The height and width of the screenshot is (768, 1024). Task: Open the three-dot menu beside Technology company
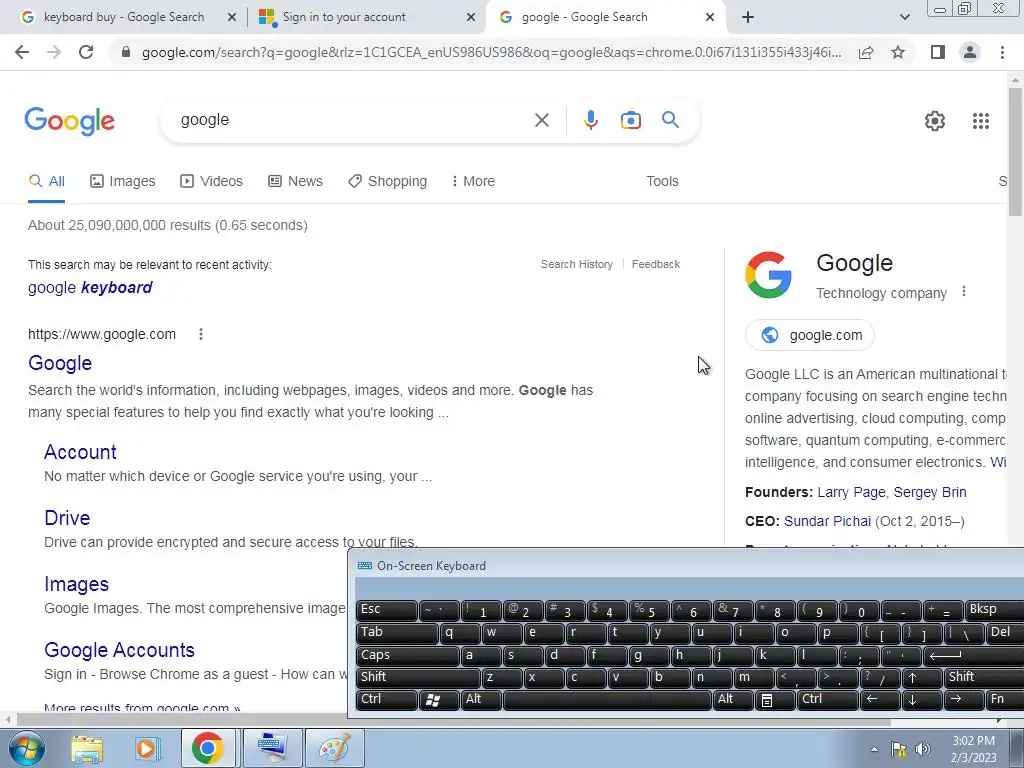pos(963,292)
